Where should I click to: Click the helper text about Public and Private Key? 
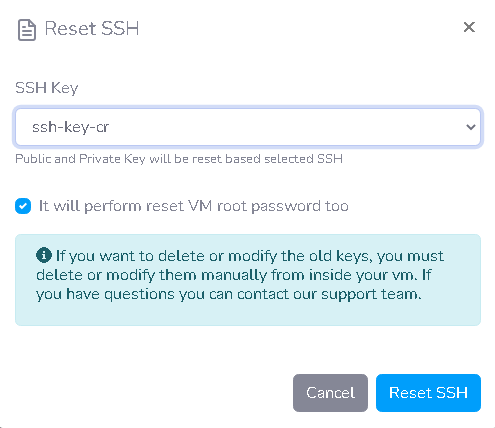click(179, 159)
